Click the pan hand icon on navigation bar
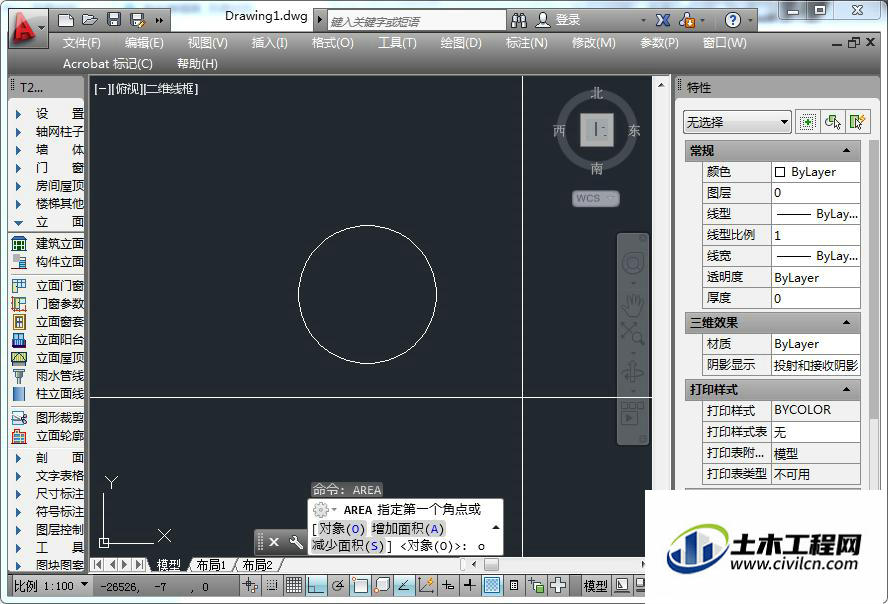 pyautogui.click(x=633, y=305)
